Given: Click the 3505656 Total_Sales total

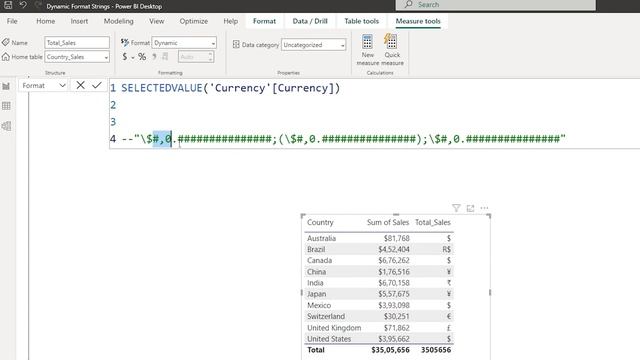Looking at the screenshot, I should [x=436, y=350].
